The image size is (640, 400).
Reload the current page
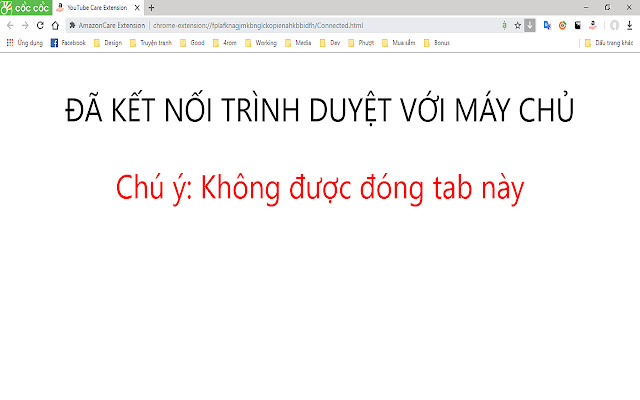tap(40, 25)
